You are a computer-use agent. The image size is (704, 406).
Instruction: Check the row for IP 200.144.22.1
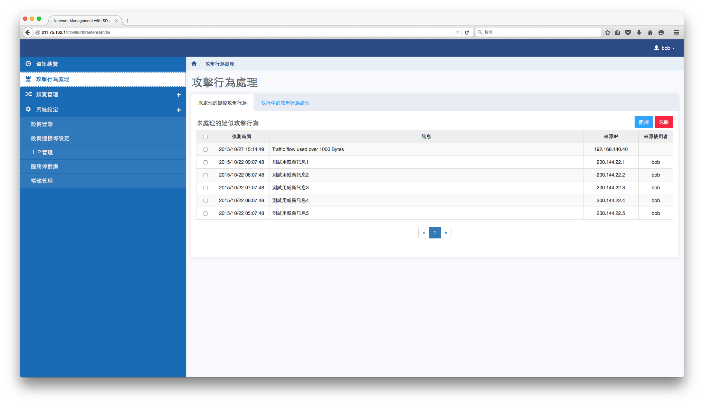click(x=206, y=162)
